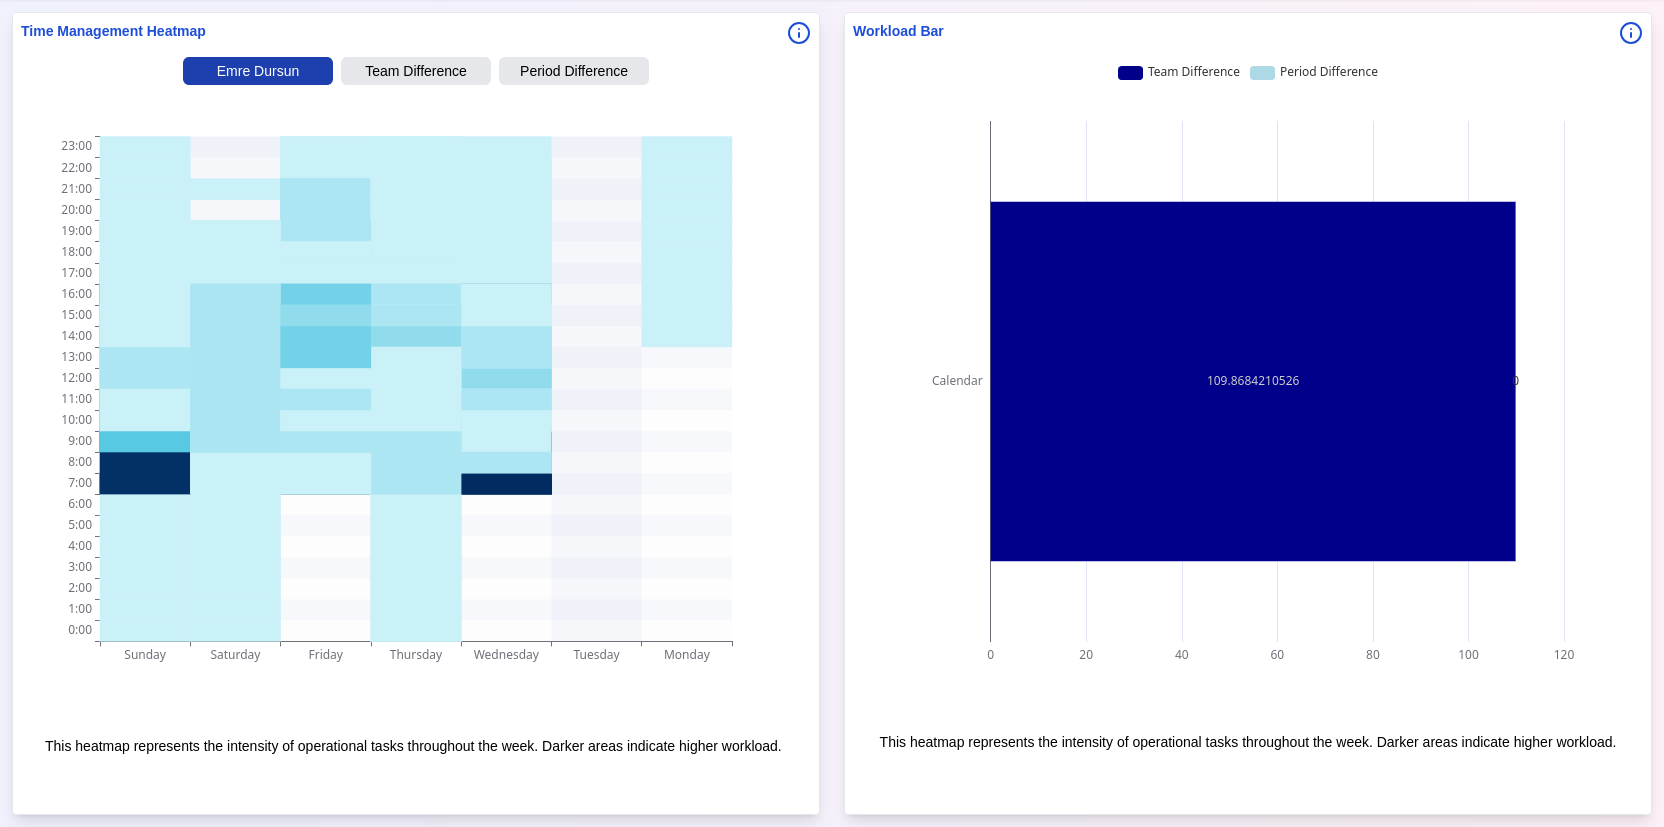Click the Monday label on heatmap axis
This screenshot has height=827, width=1664.
pyautogui.click(x=686, y=655)
